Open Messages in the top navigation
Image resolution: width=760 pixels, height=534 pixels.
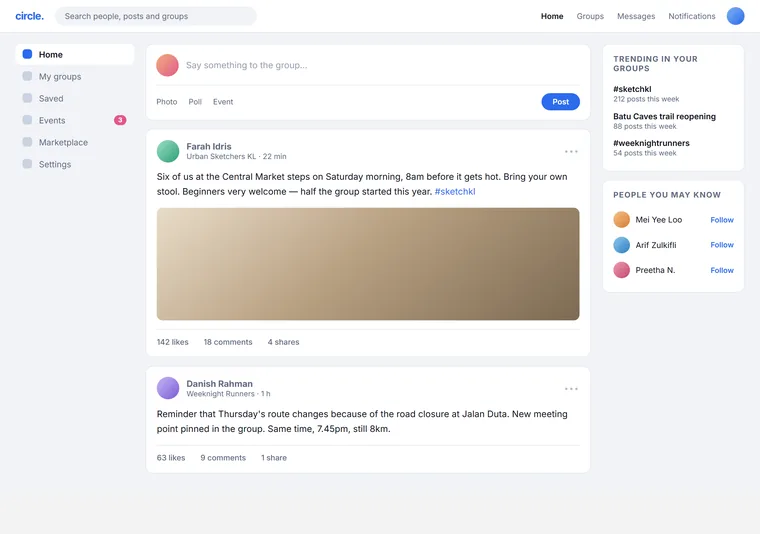coord(636,16)
